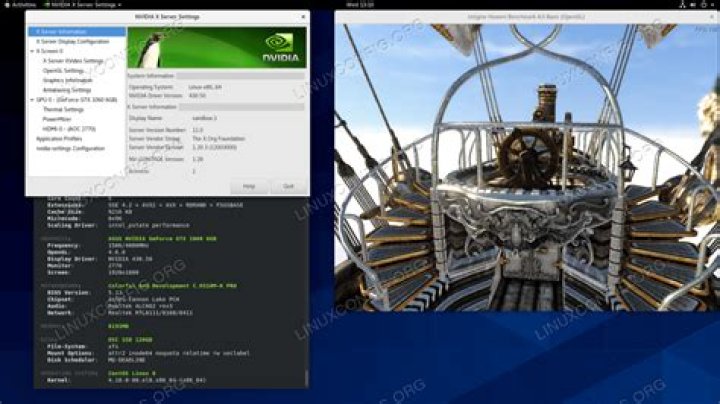Viewport: 720px width, 404px height.
Task: Click the volume icon in the top bar
Action: pyautogui.click(x=693, y=5)
